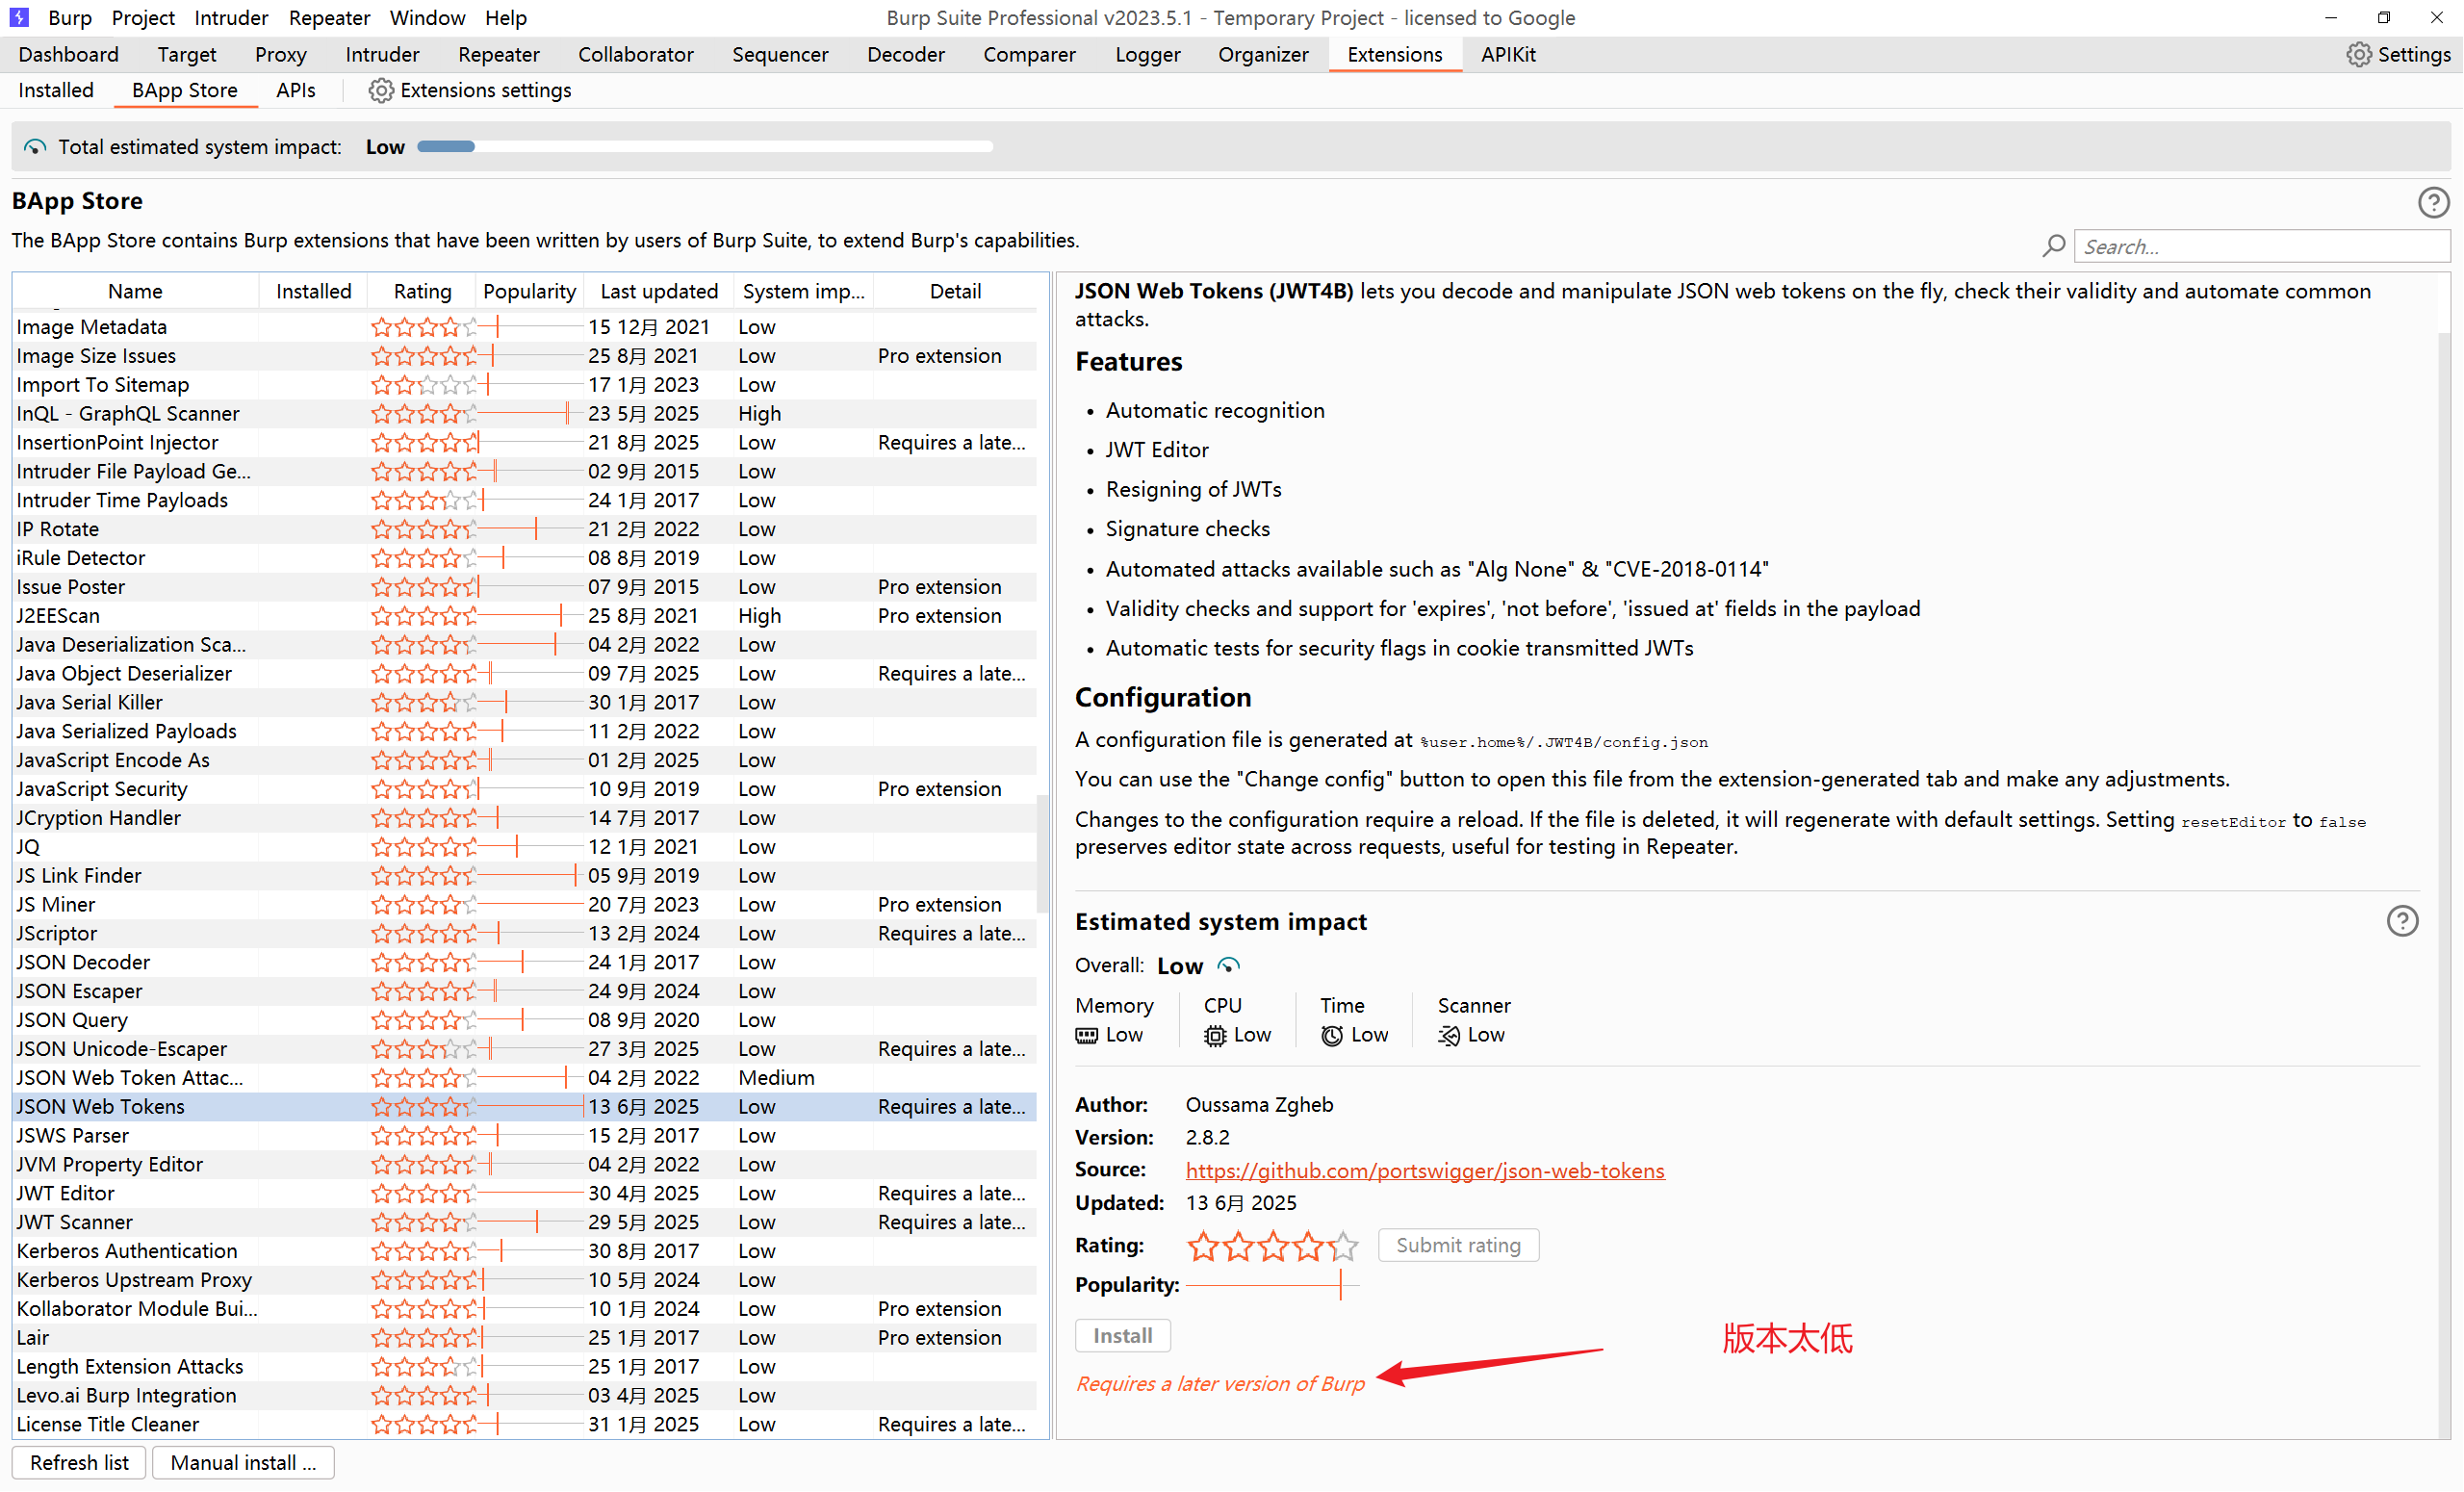
Task: Sort list by Popularity column header
Action: 529,291
